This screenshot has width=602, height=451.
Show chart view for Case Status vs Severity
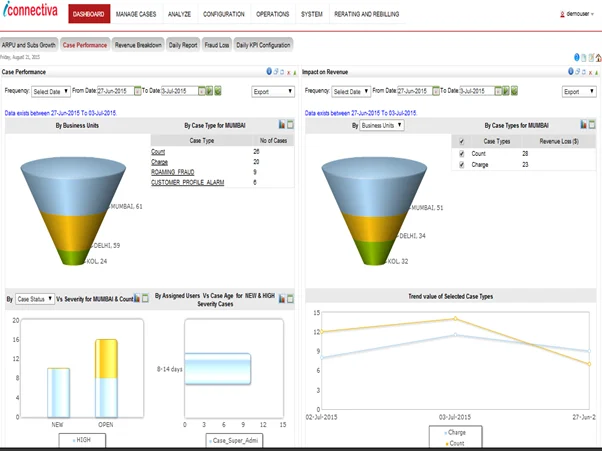point(137,298)
